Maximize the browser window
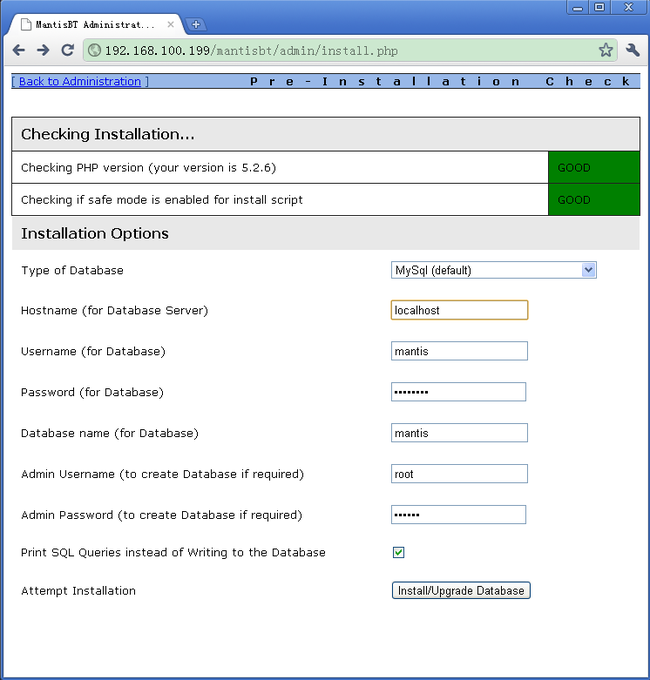 600,7
